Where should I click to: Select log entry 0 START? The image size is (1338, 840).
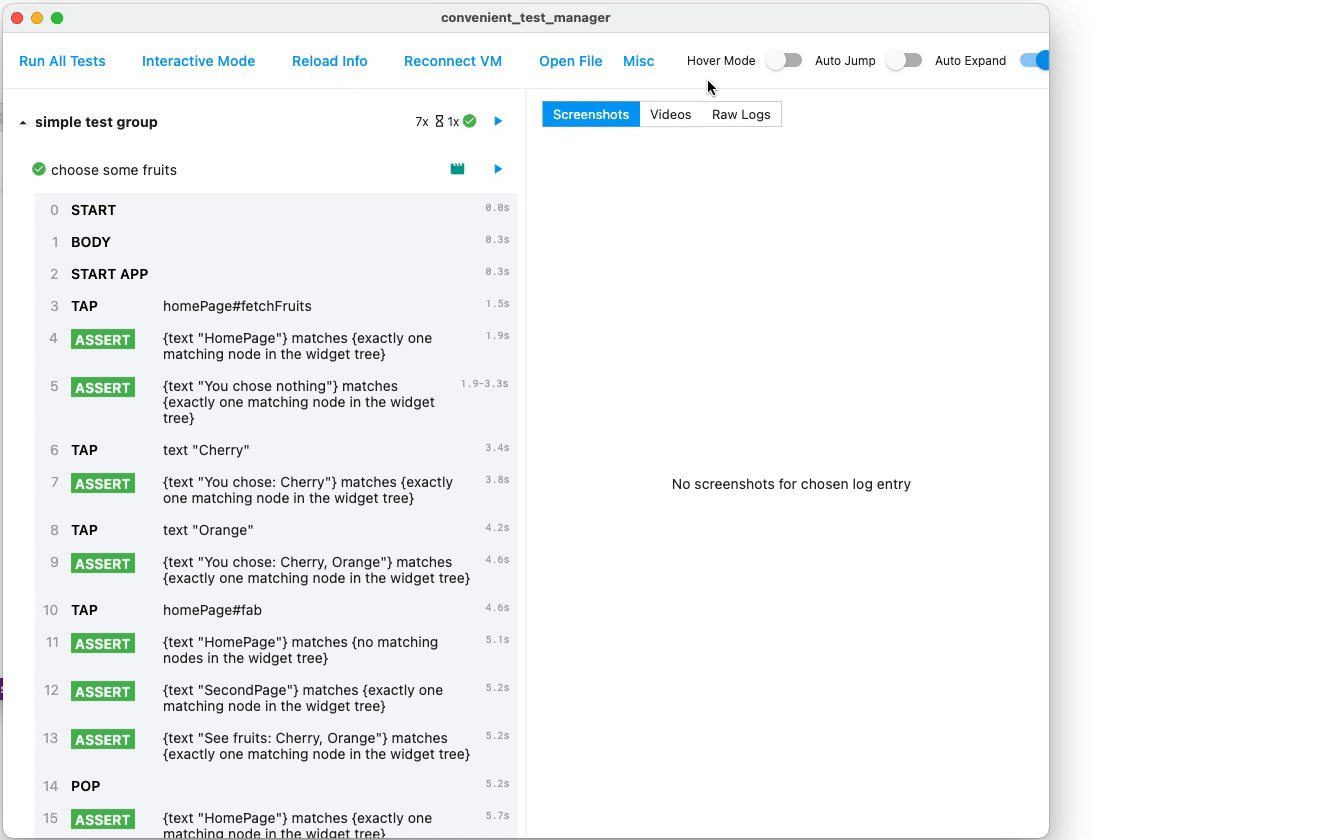[276, 210]
